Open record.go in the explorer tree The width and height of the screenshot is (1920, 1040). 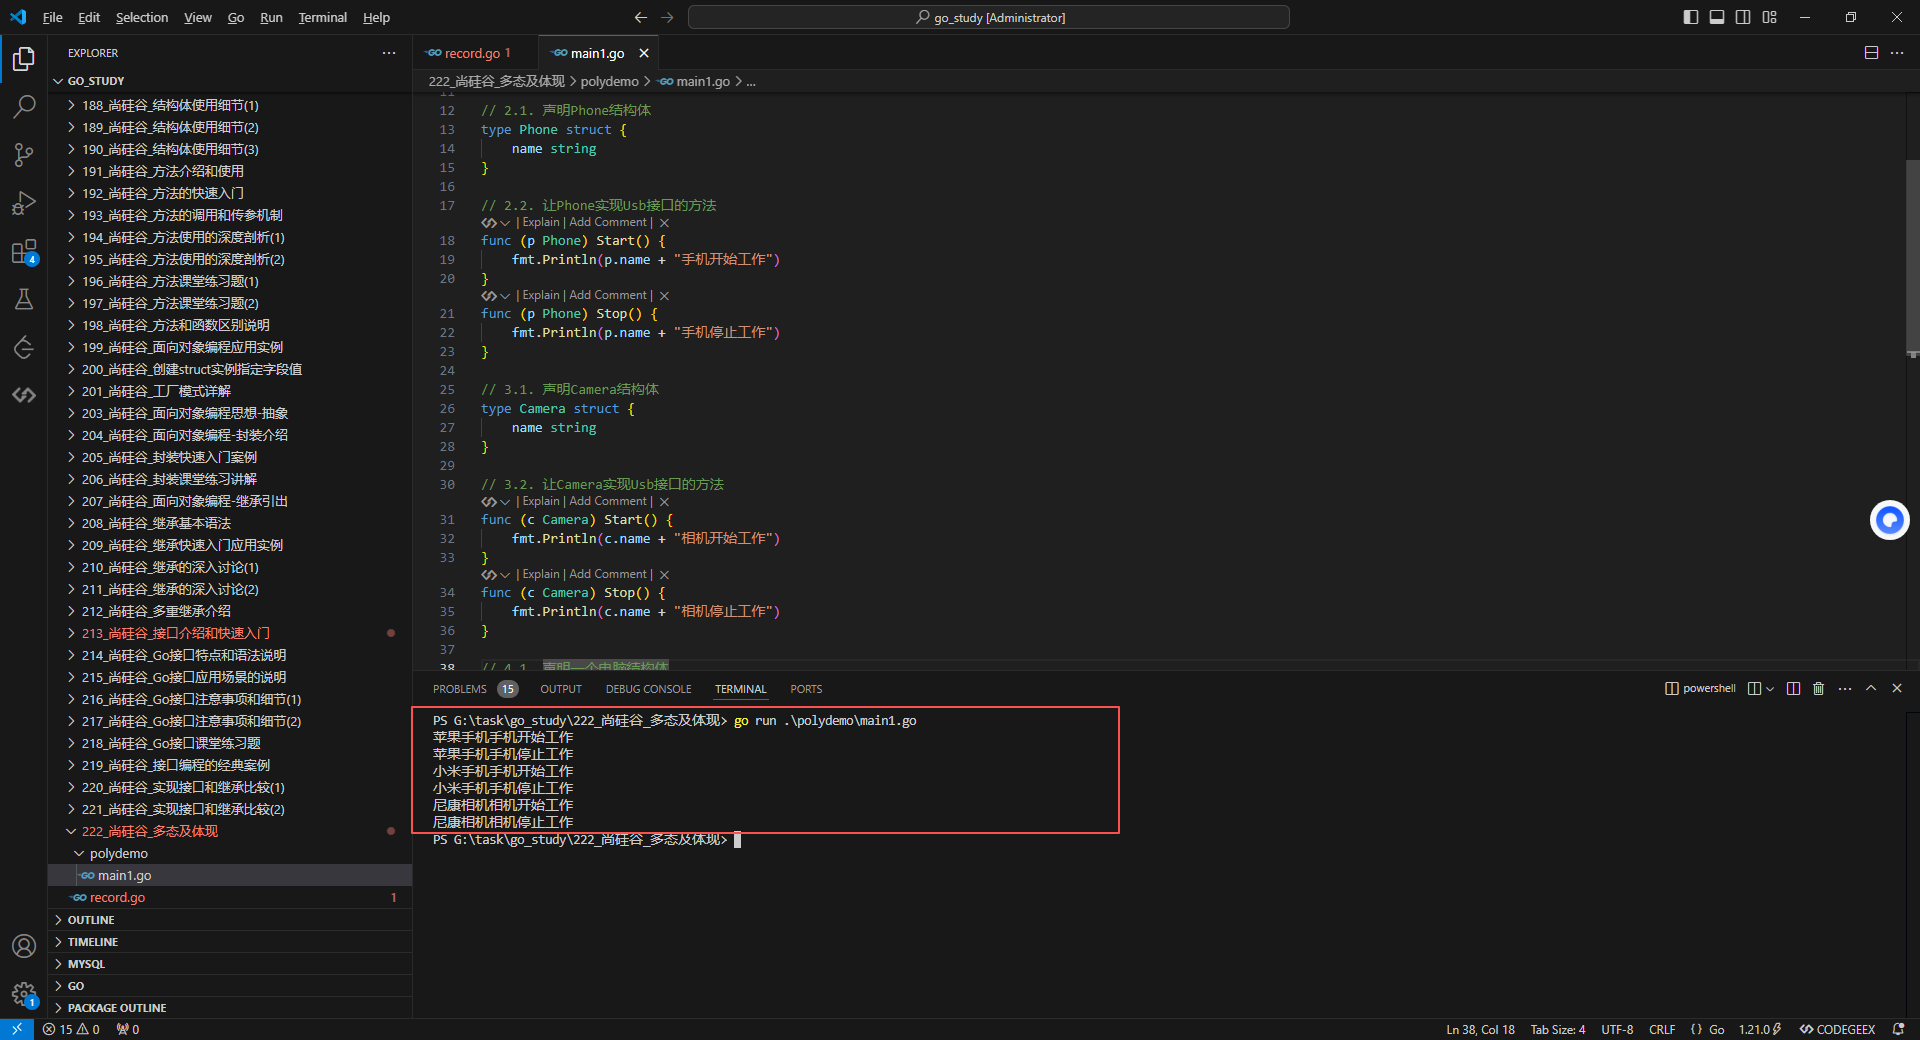[230, 898]
